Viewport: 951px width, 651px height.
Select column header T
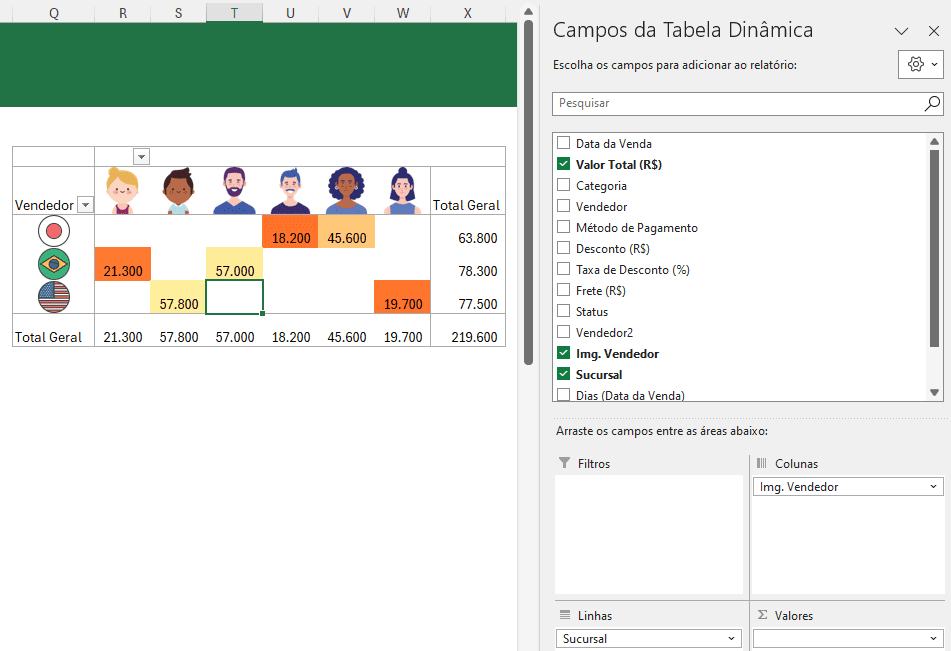(234, 14)
